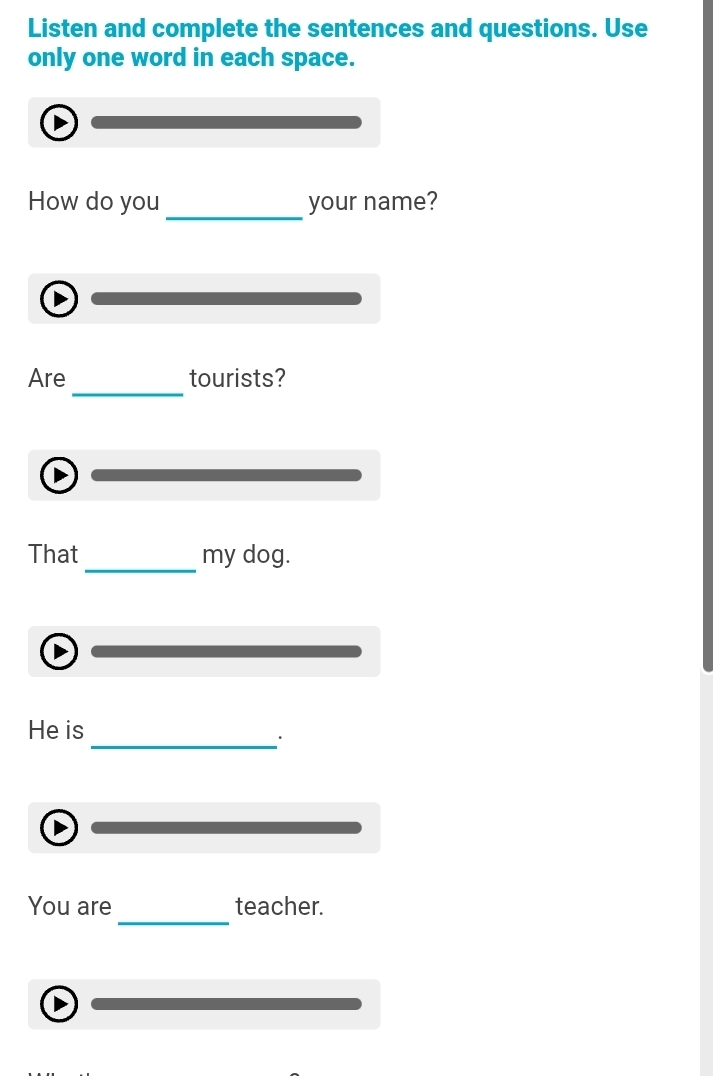Focus blank between 'Are' and 'tourists?'
Viewport: 713px width, 1076px height.
click(128, 381)
